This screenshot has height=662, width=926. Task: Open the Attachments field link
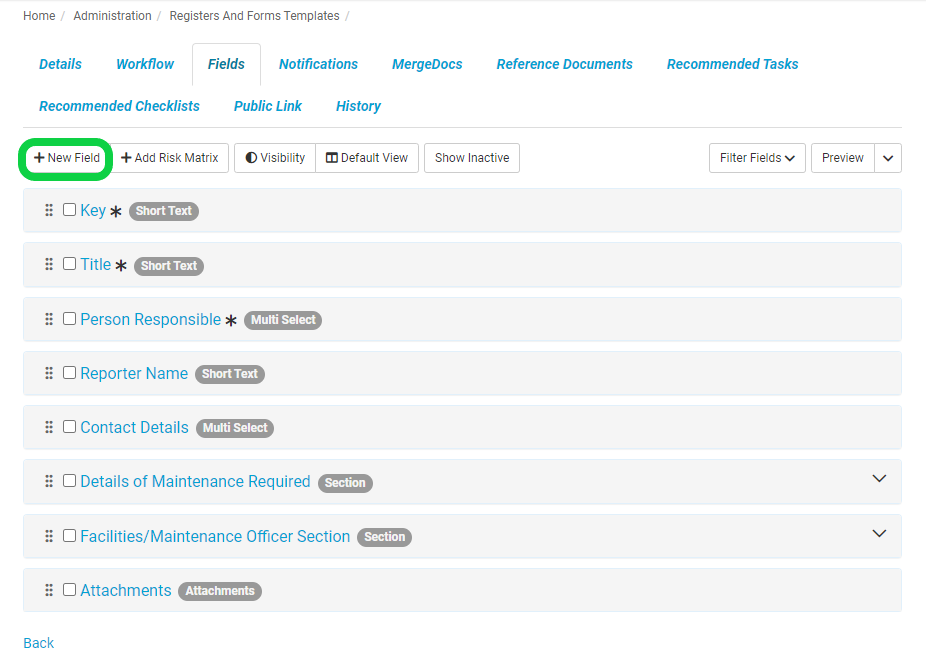coord(126,590)
